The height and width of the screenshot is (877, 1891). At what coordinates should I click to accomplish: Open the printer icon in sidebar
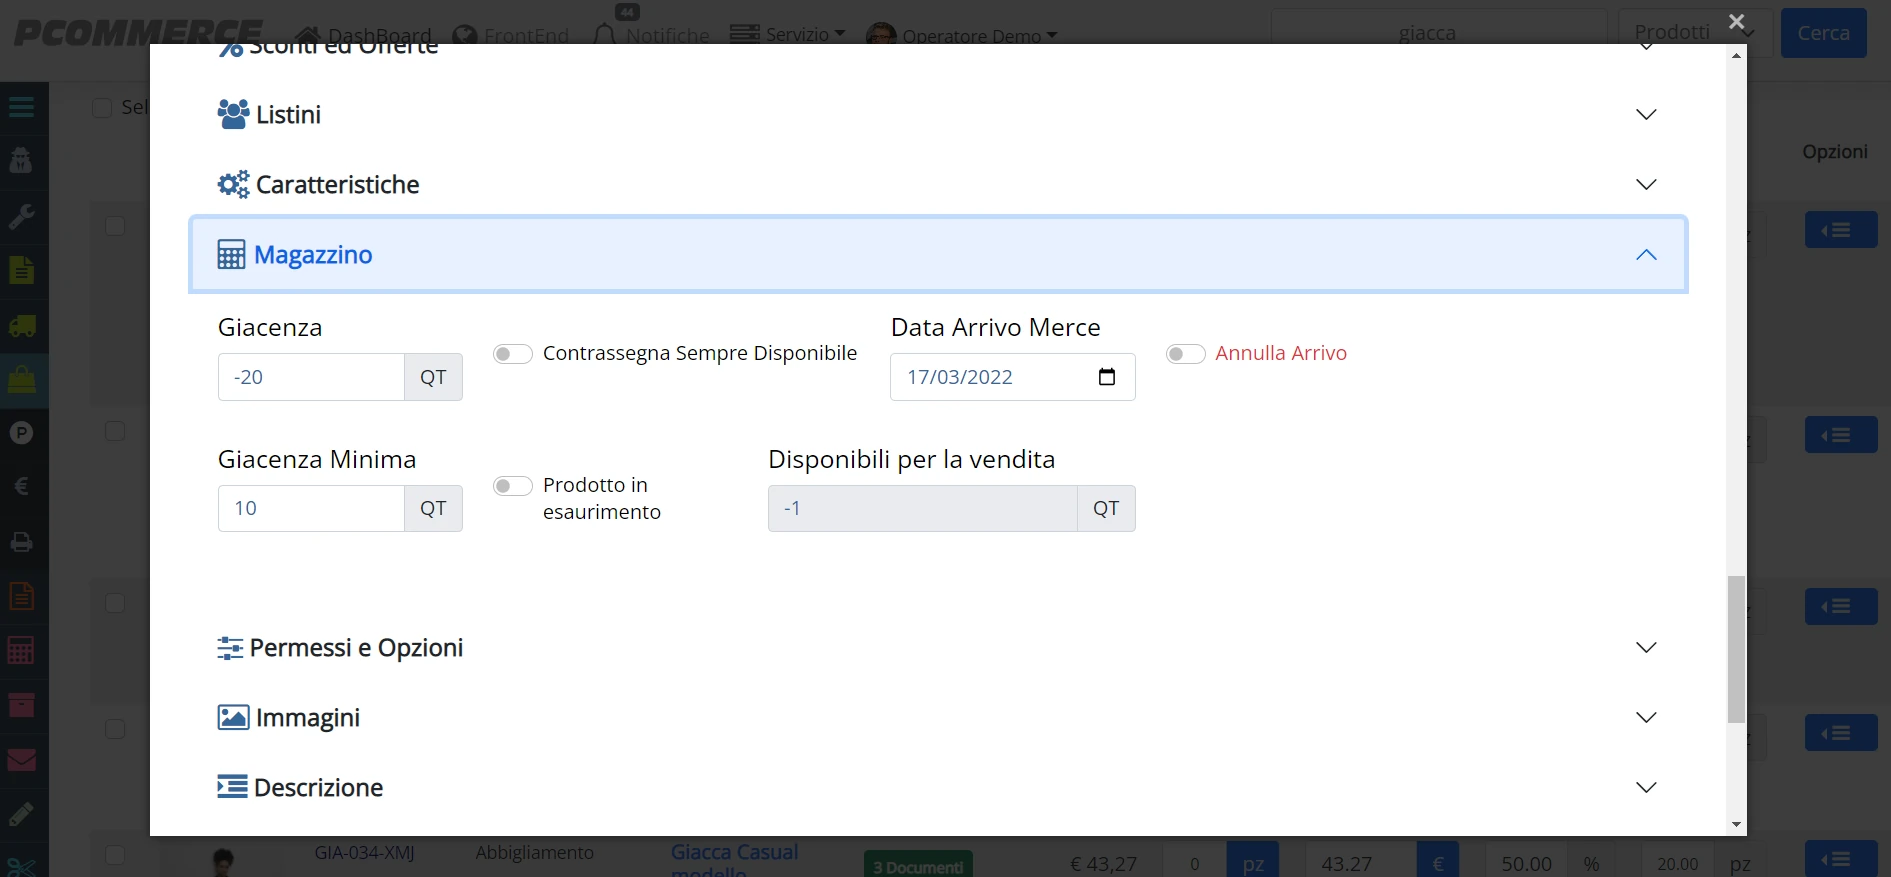22,542
